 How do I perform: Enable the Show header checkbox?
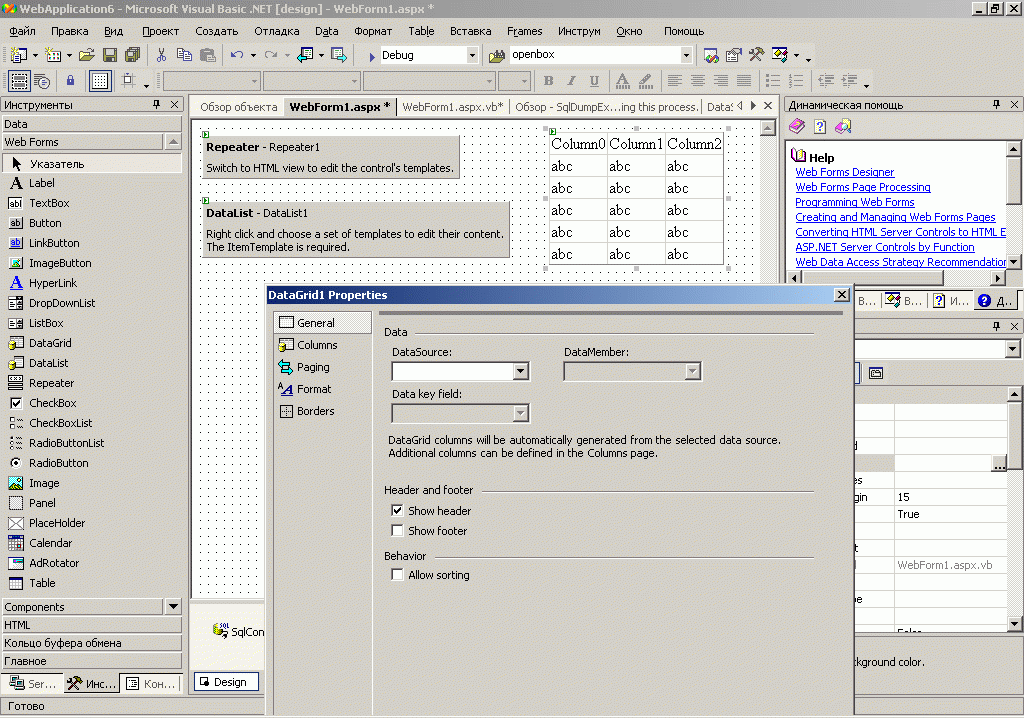(x=397, y=510)
